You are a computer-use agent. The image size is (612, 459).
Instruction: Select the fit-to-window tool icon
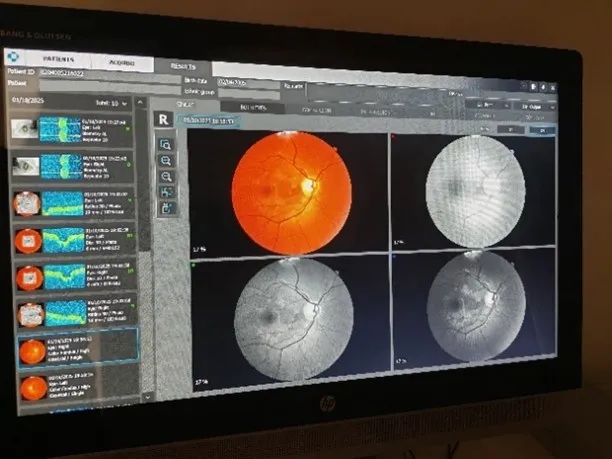[166, 192]
